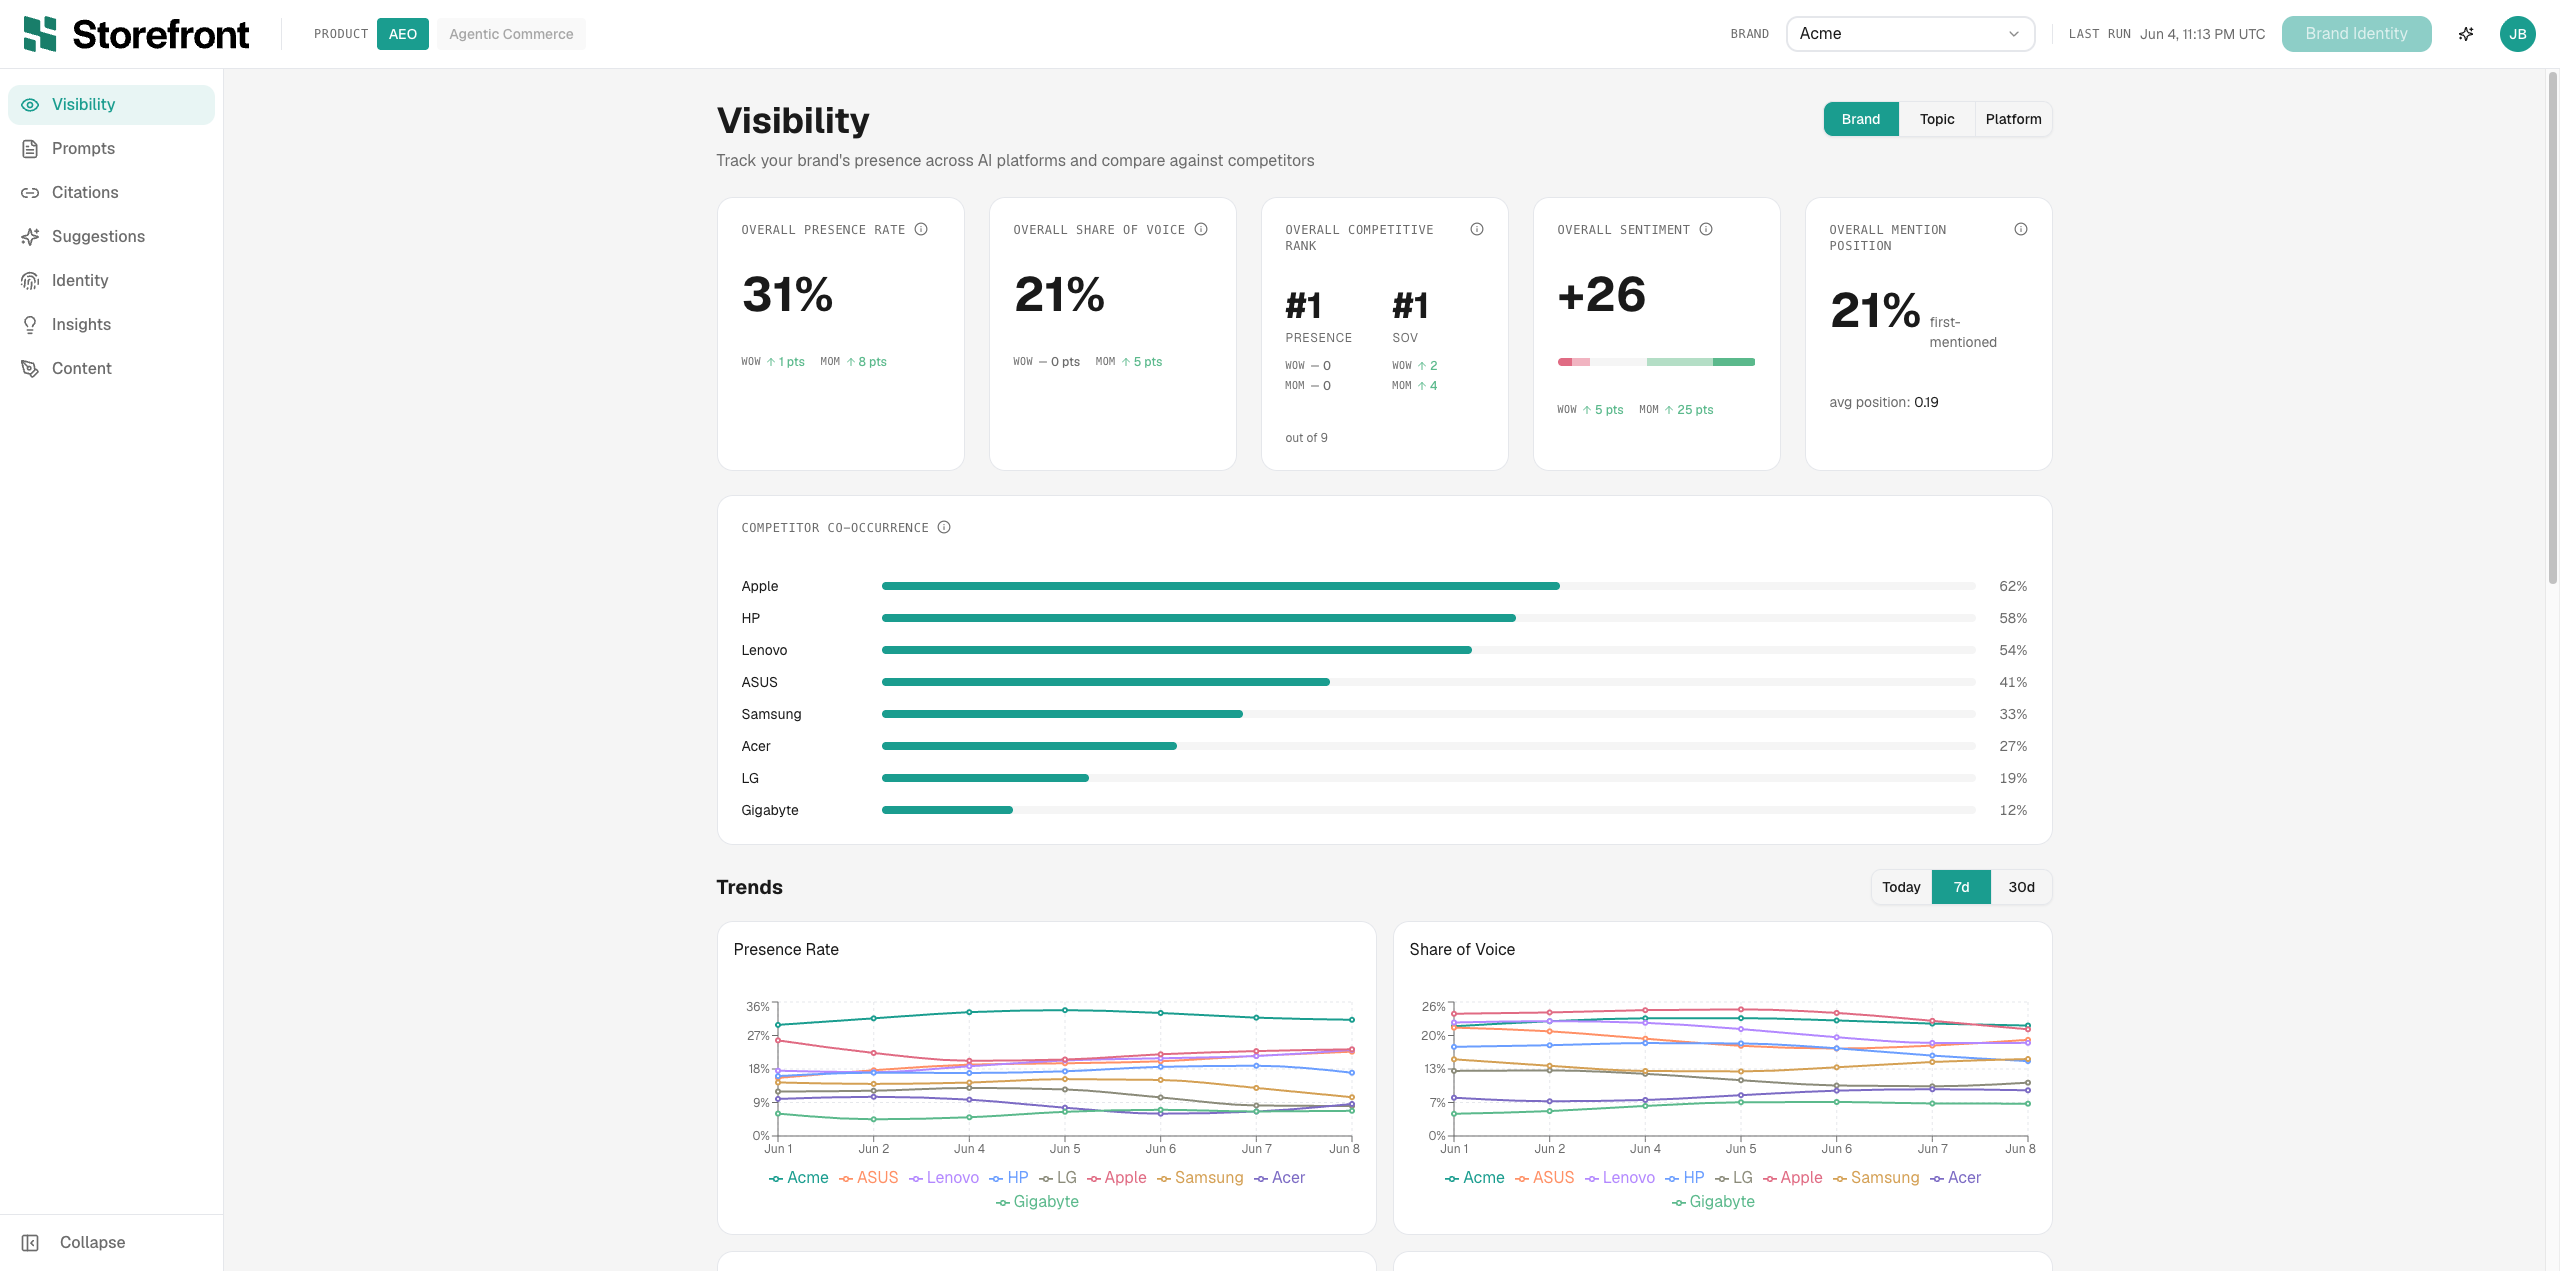This screenshot has width=2560, height=1271.
Task: Click the 31% presence rate value
Action: pos(787,294)
